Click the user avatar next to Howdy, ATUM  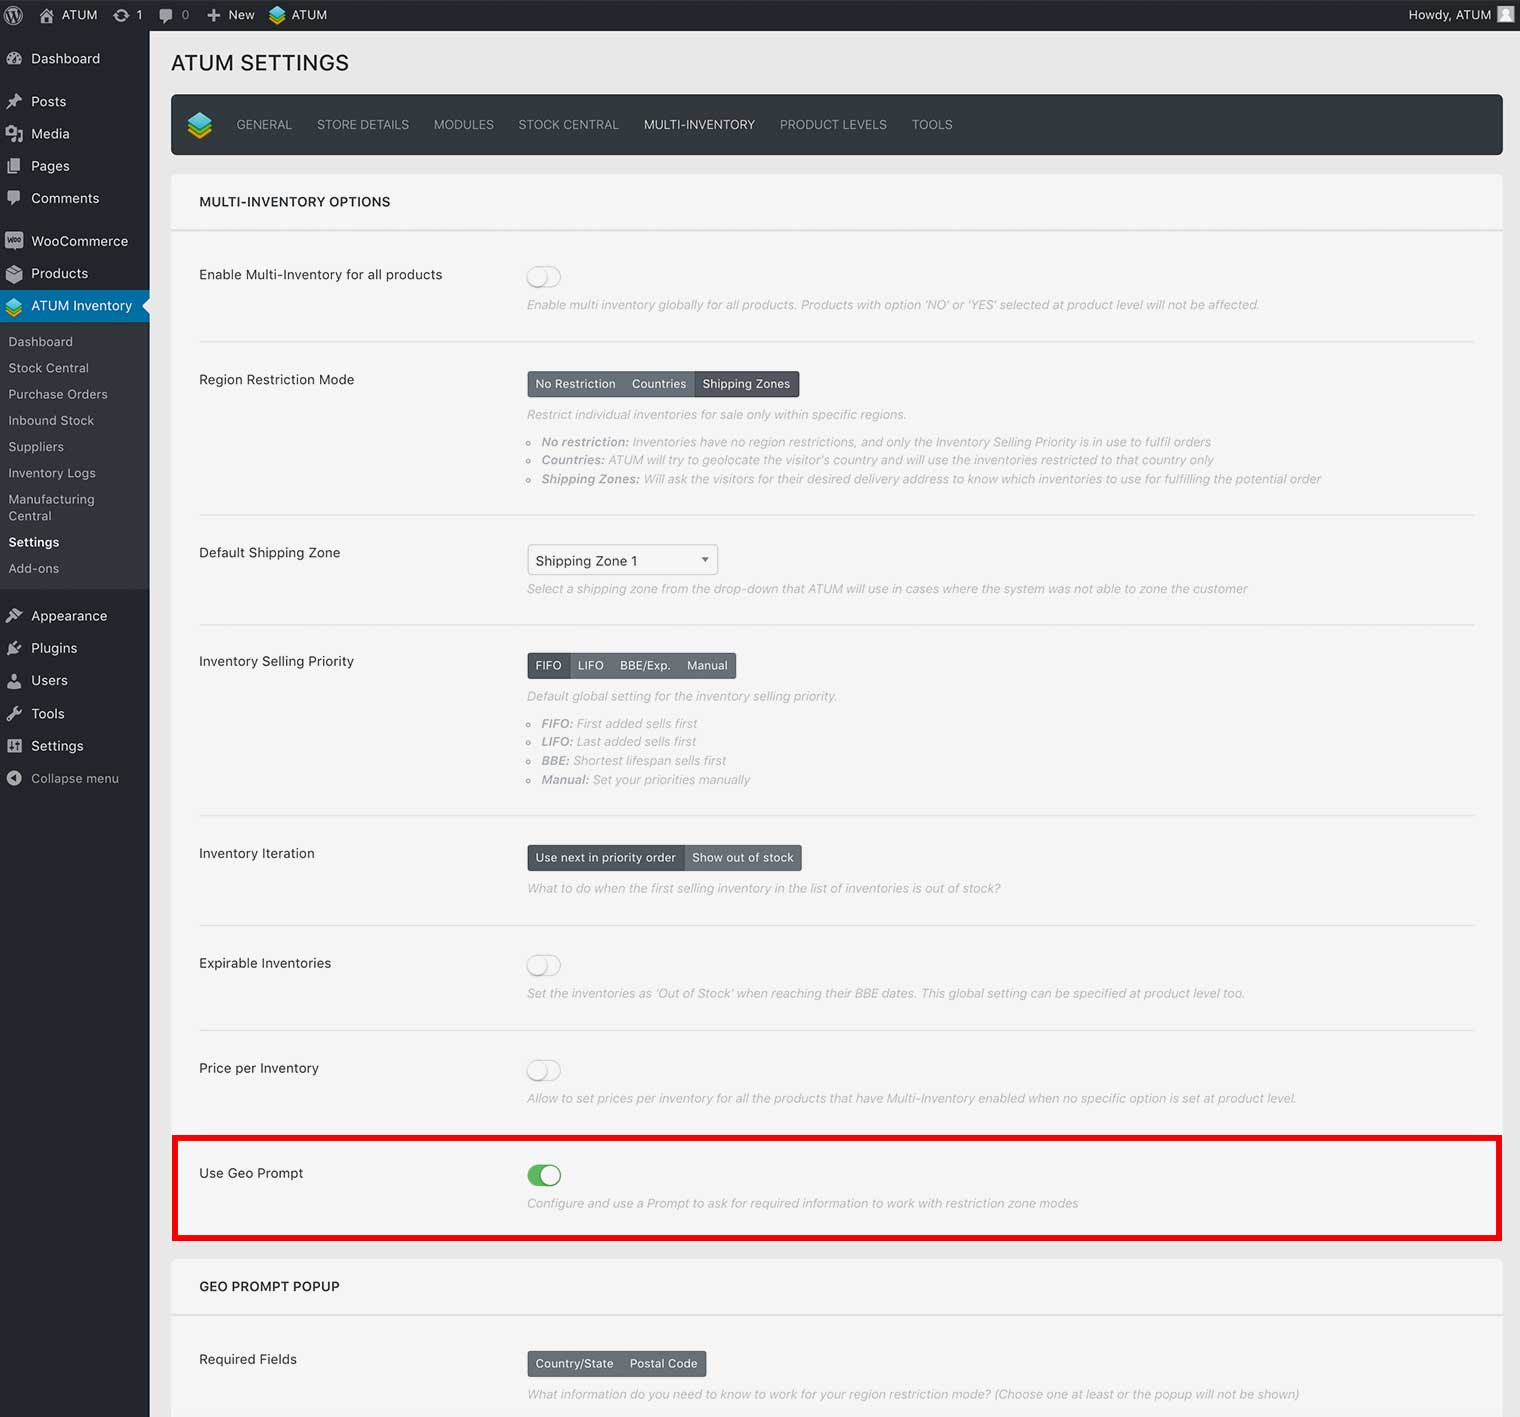1505,15
